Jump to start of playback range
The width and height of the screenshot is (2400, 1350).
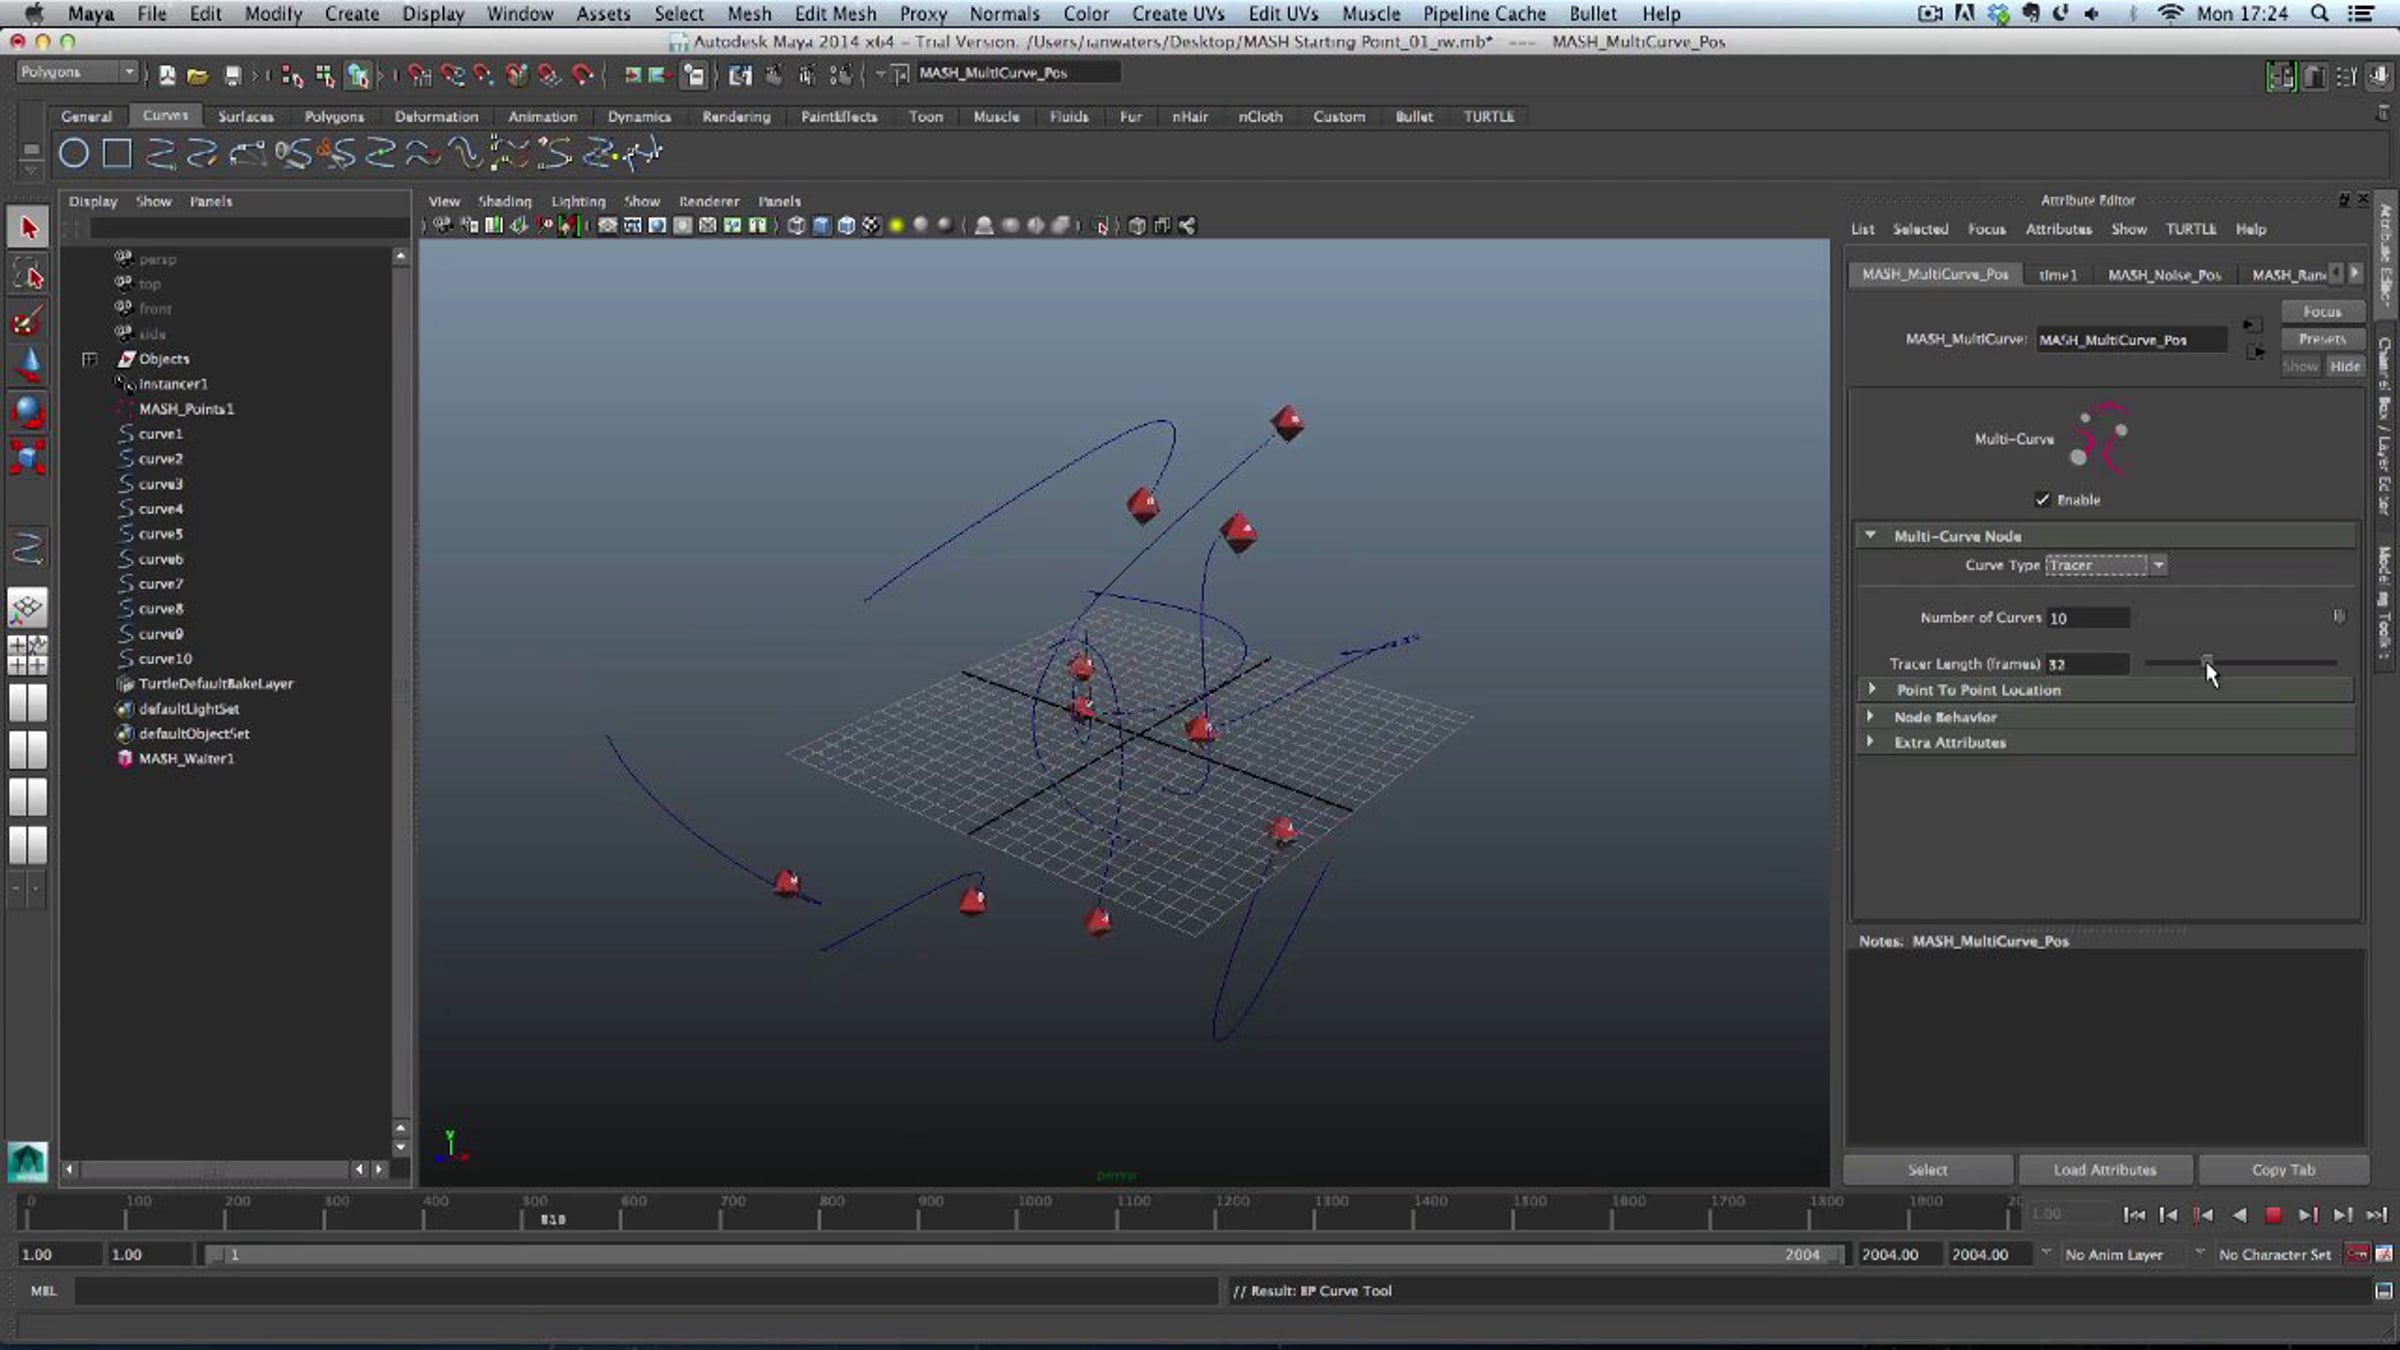coord(2133,1215)
